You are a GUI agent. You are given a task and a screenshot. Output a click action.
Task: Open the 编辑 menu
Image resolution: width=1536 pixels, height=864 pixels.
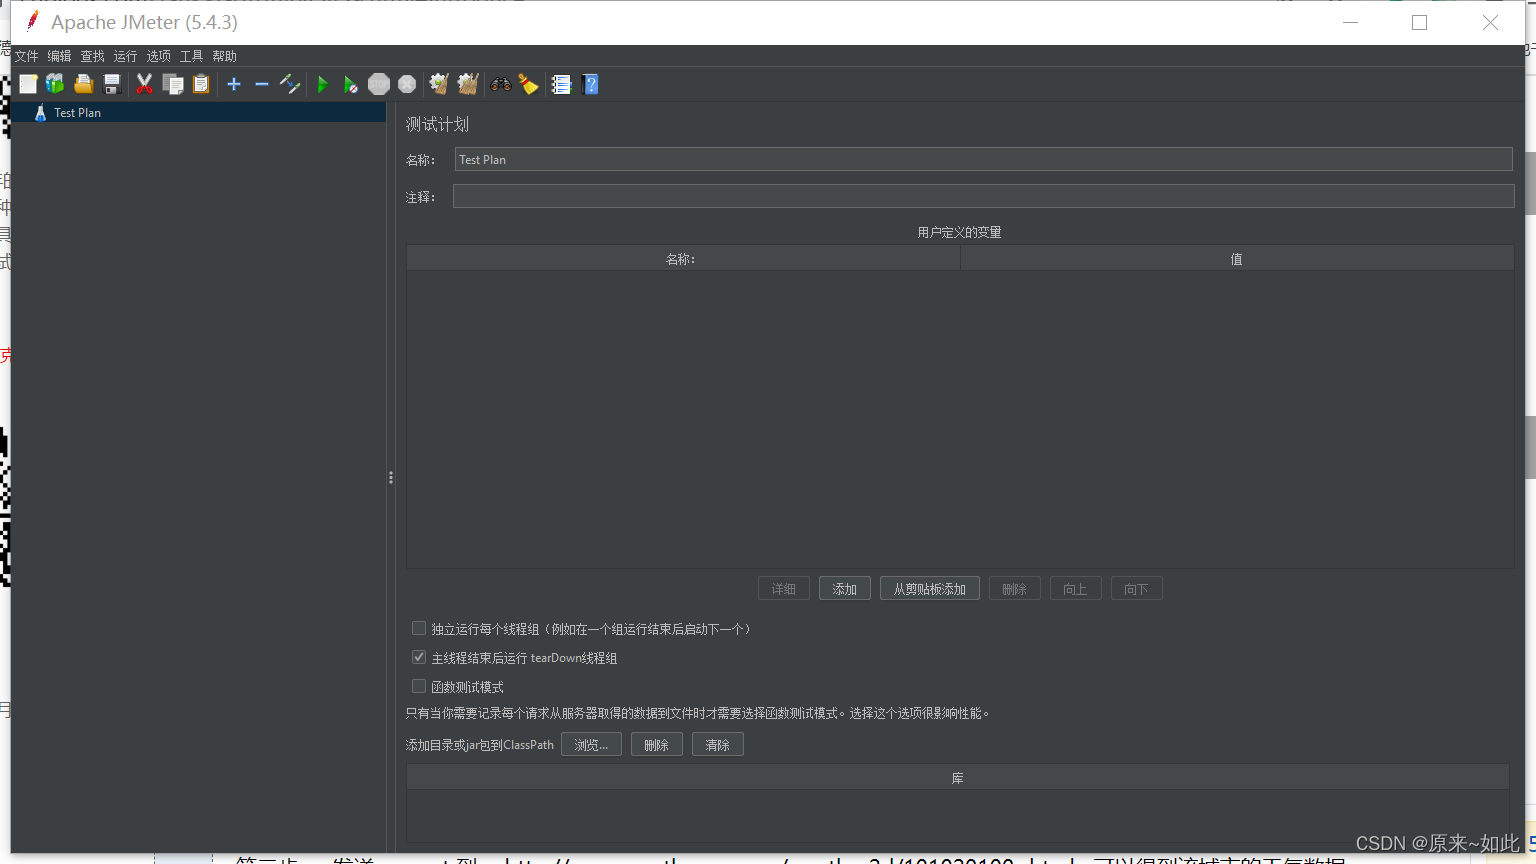(59, 56)
